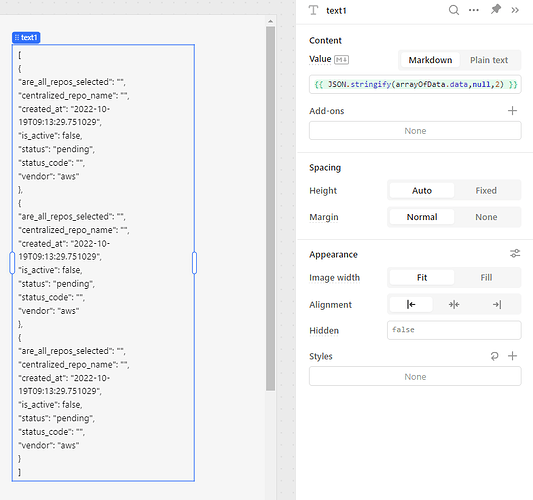Screen dimensions: 533x500
Task: Set alignment to left
Action: pos(411,304)
